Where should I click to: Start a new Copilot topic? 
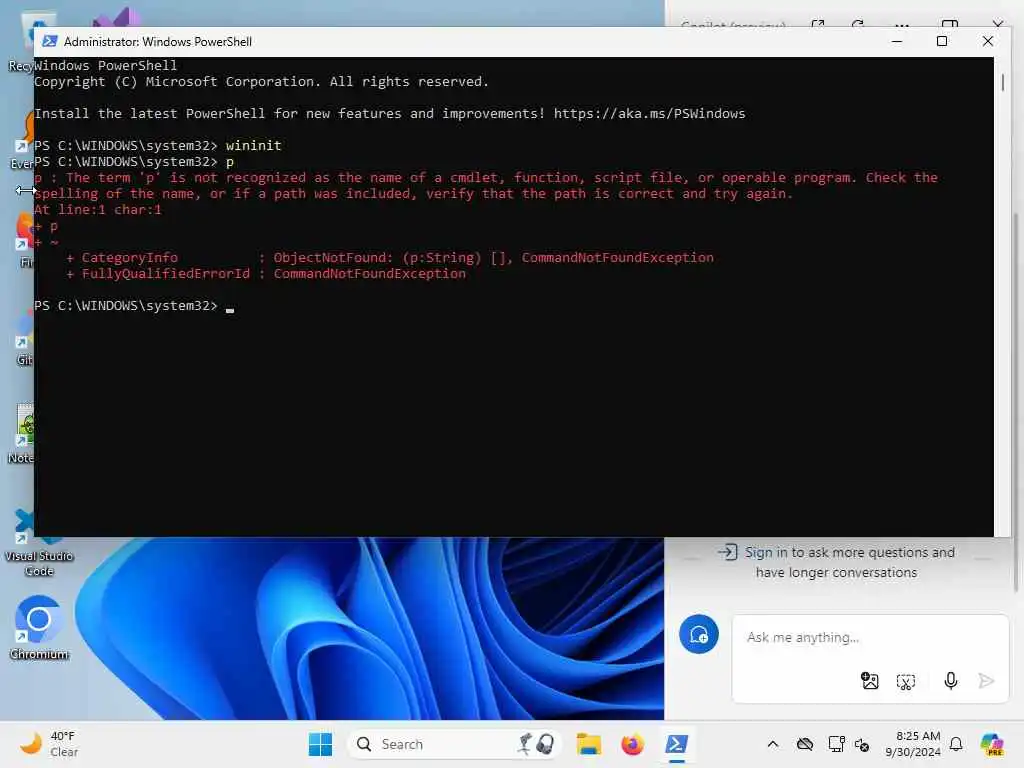tap(699, 634)
